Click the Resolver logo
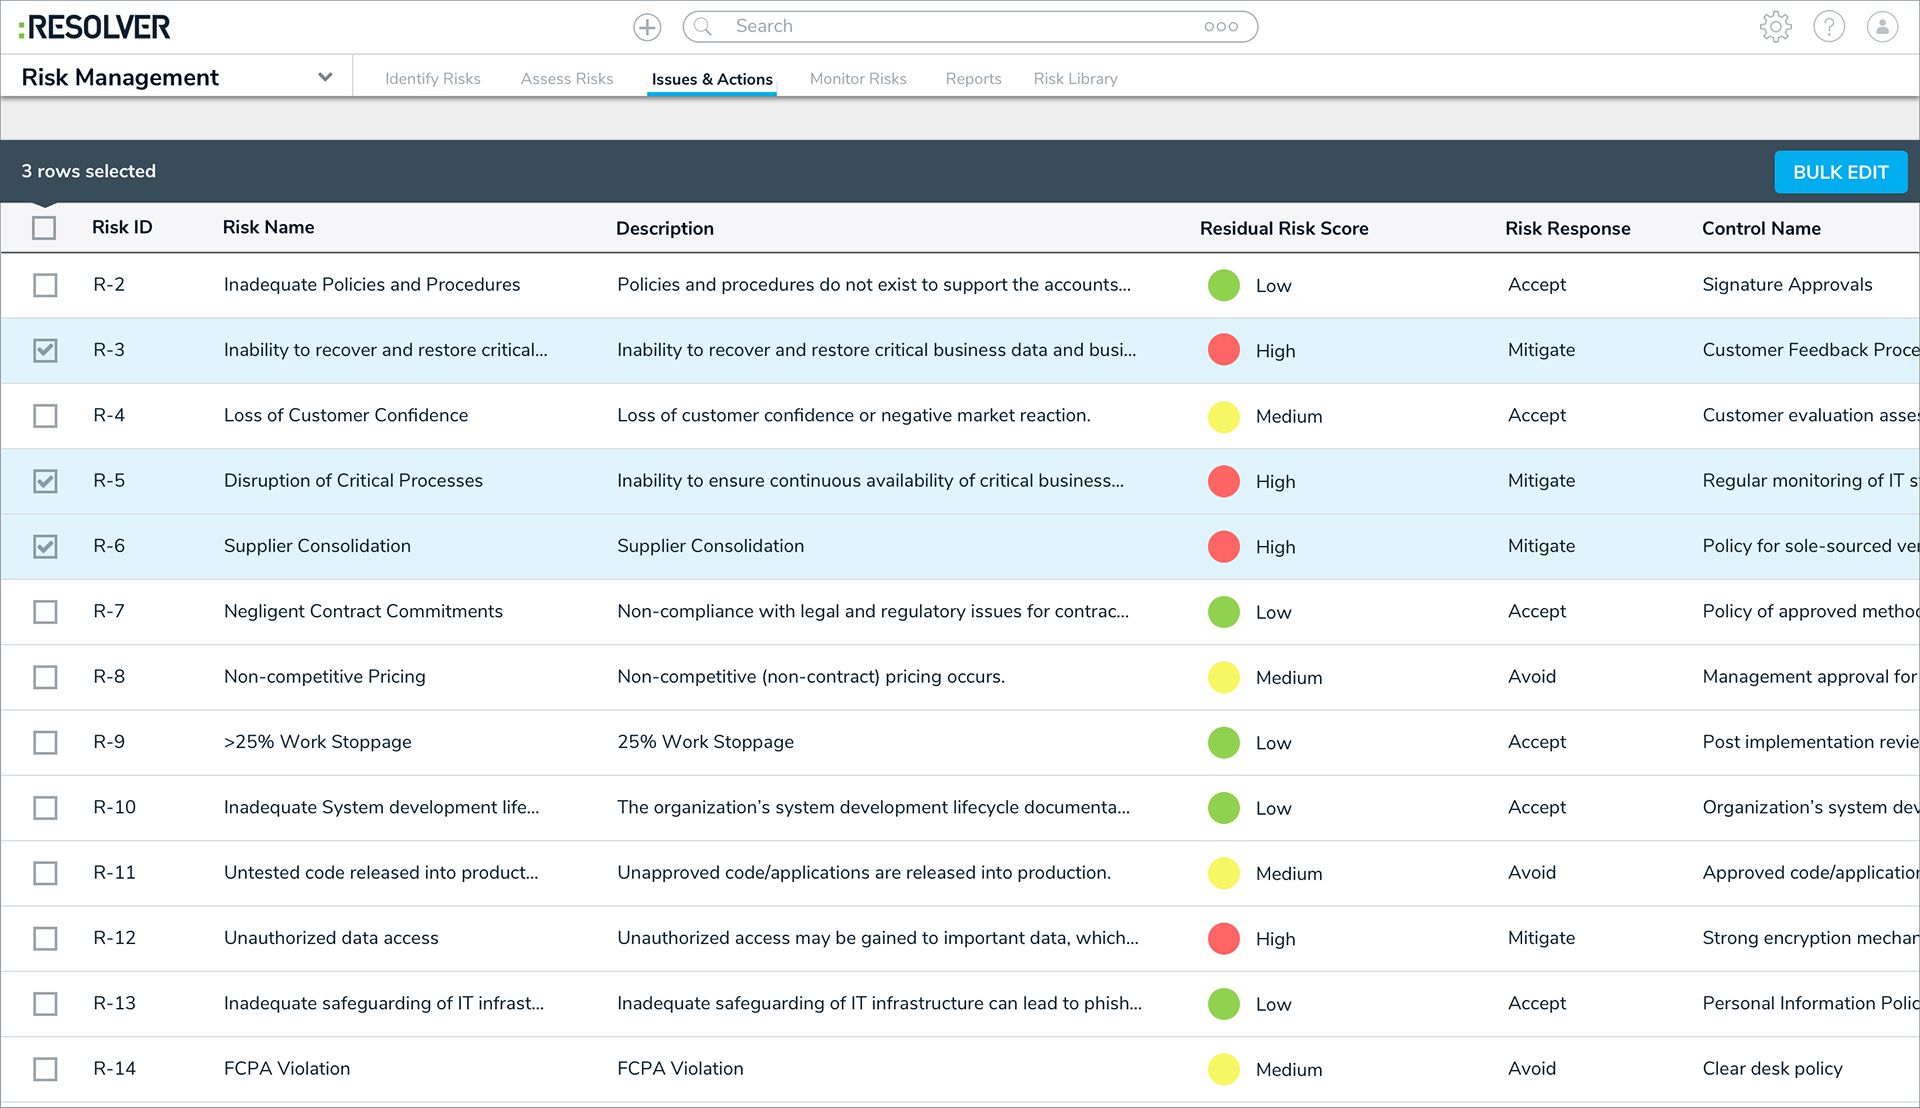The image size is (1920, 1108). click(95, 27)
